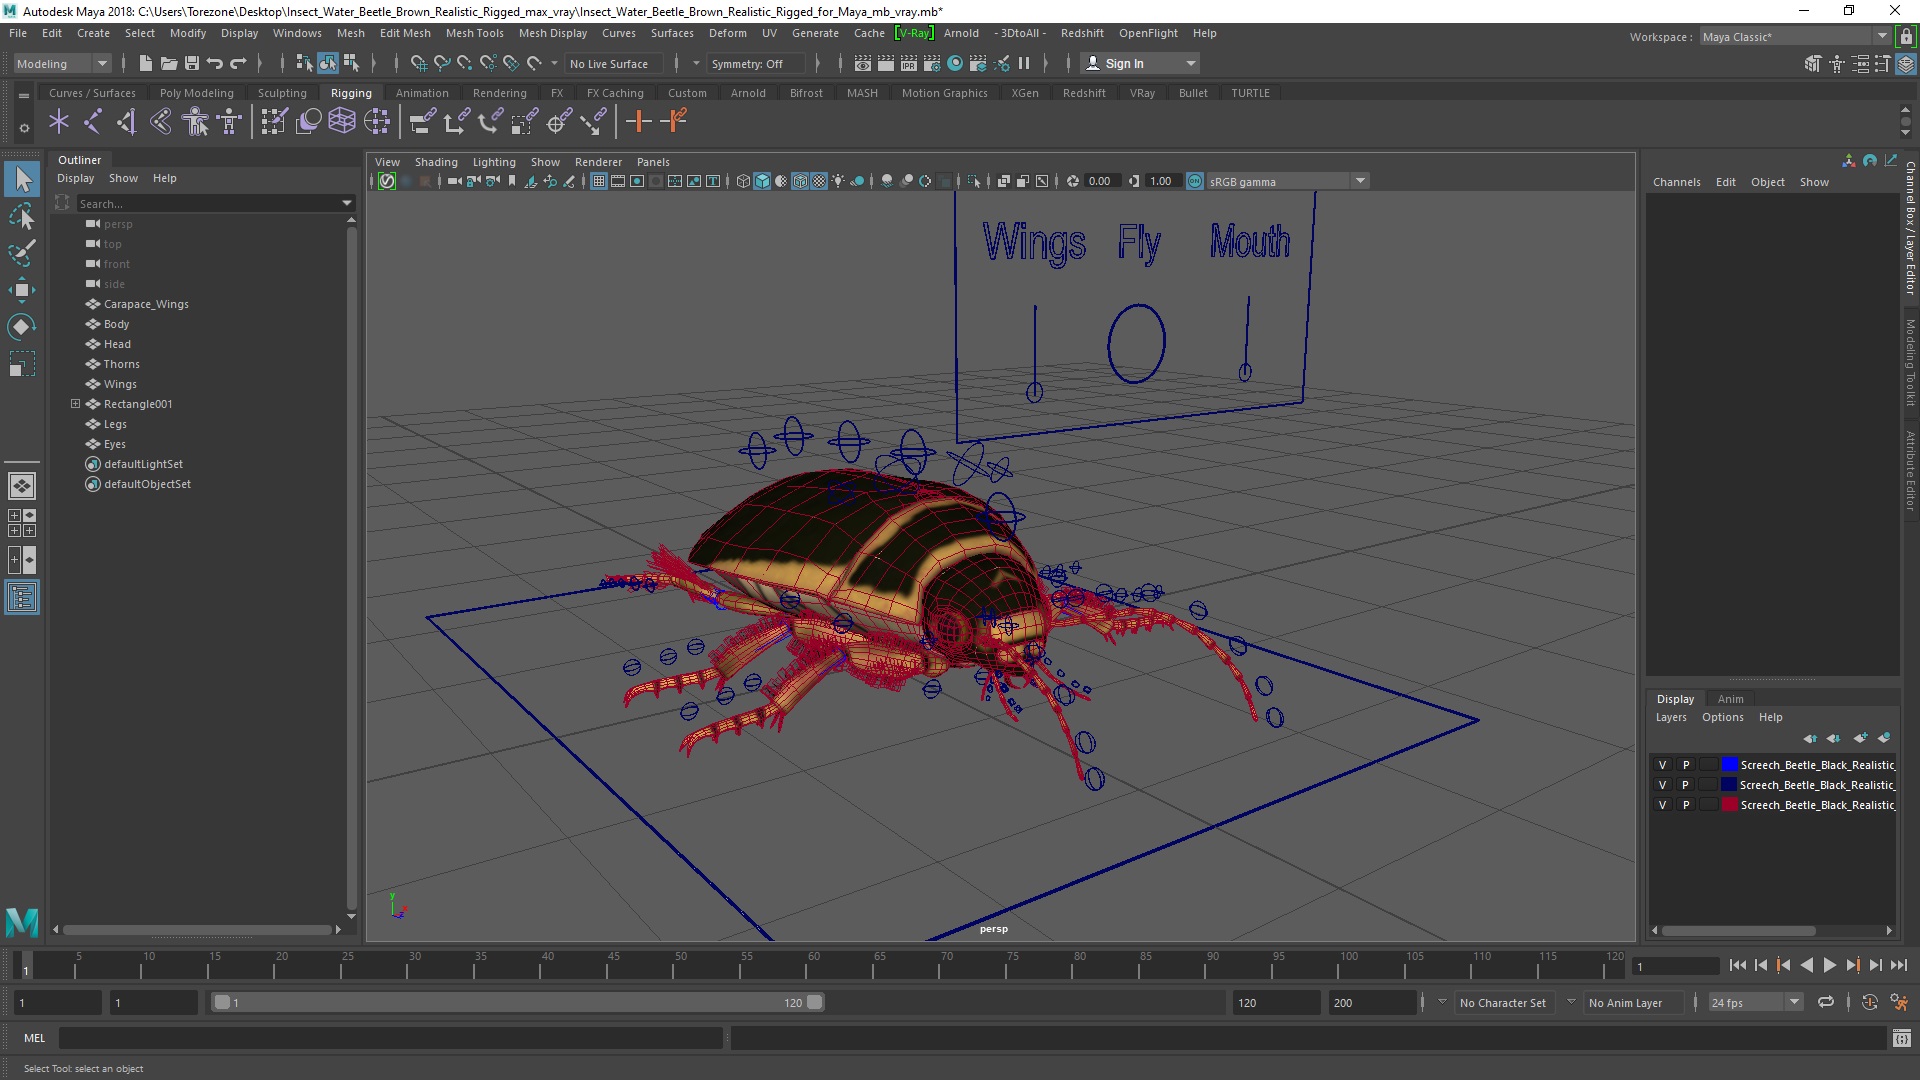Toggle viewport wireframe display icon
This screenshot has width=1920, height=1080.
[x=743, y=181]
